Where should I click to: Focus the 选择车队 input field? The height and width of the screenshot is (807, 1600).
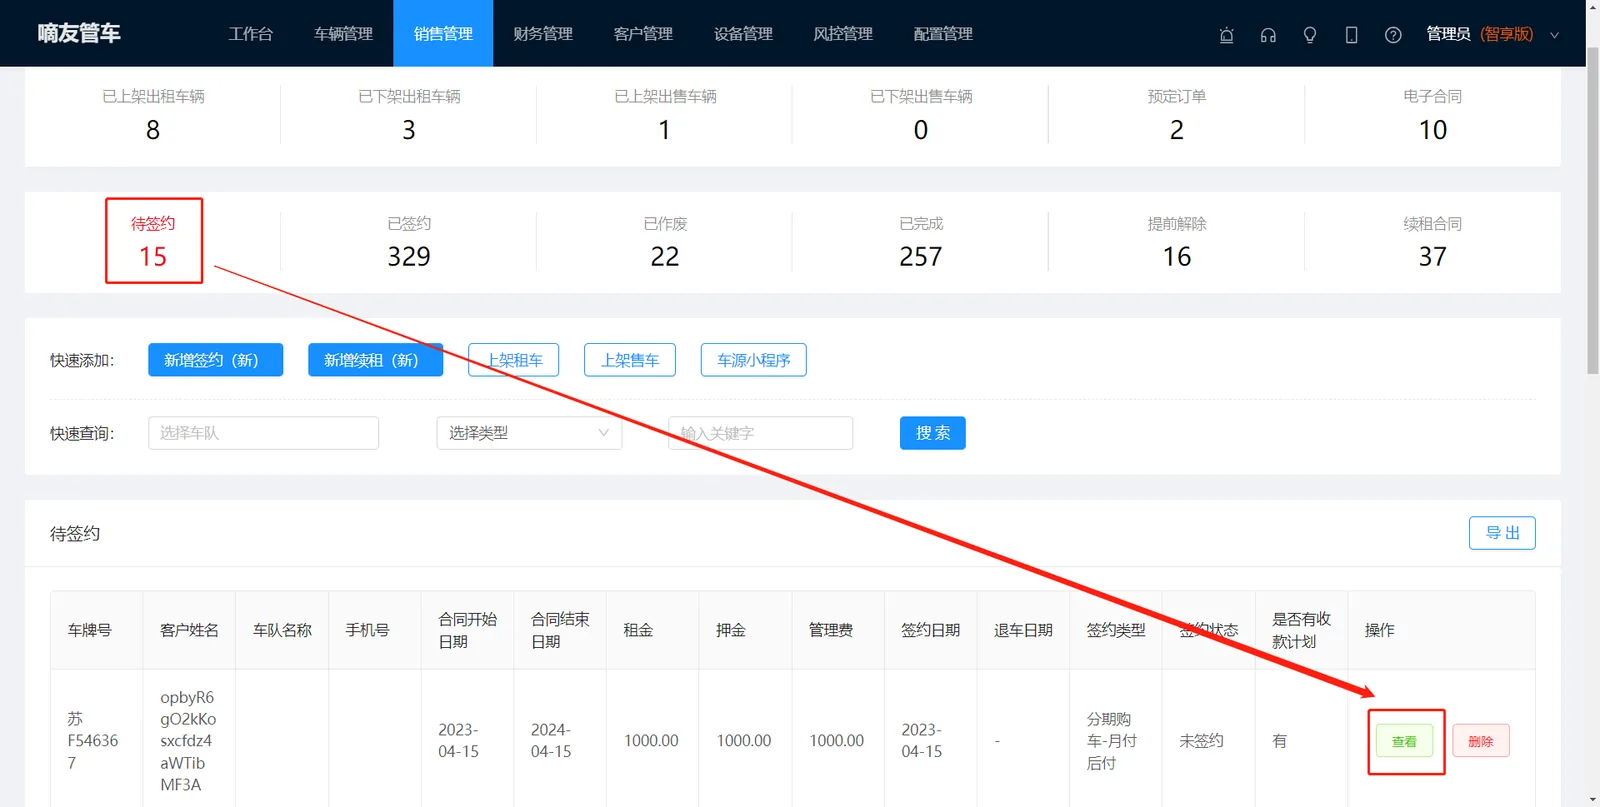[x=264, y=433]
